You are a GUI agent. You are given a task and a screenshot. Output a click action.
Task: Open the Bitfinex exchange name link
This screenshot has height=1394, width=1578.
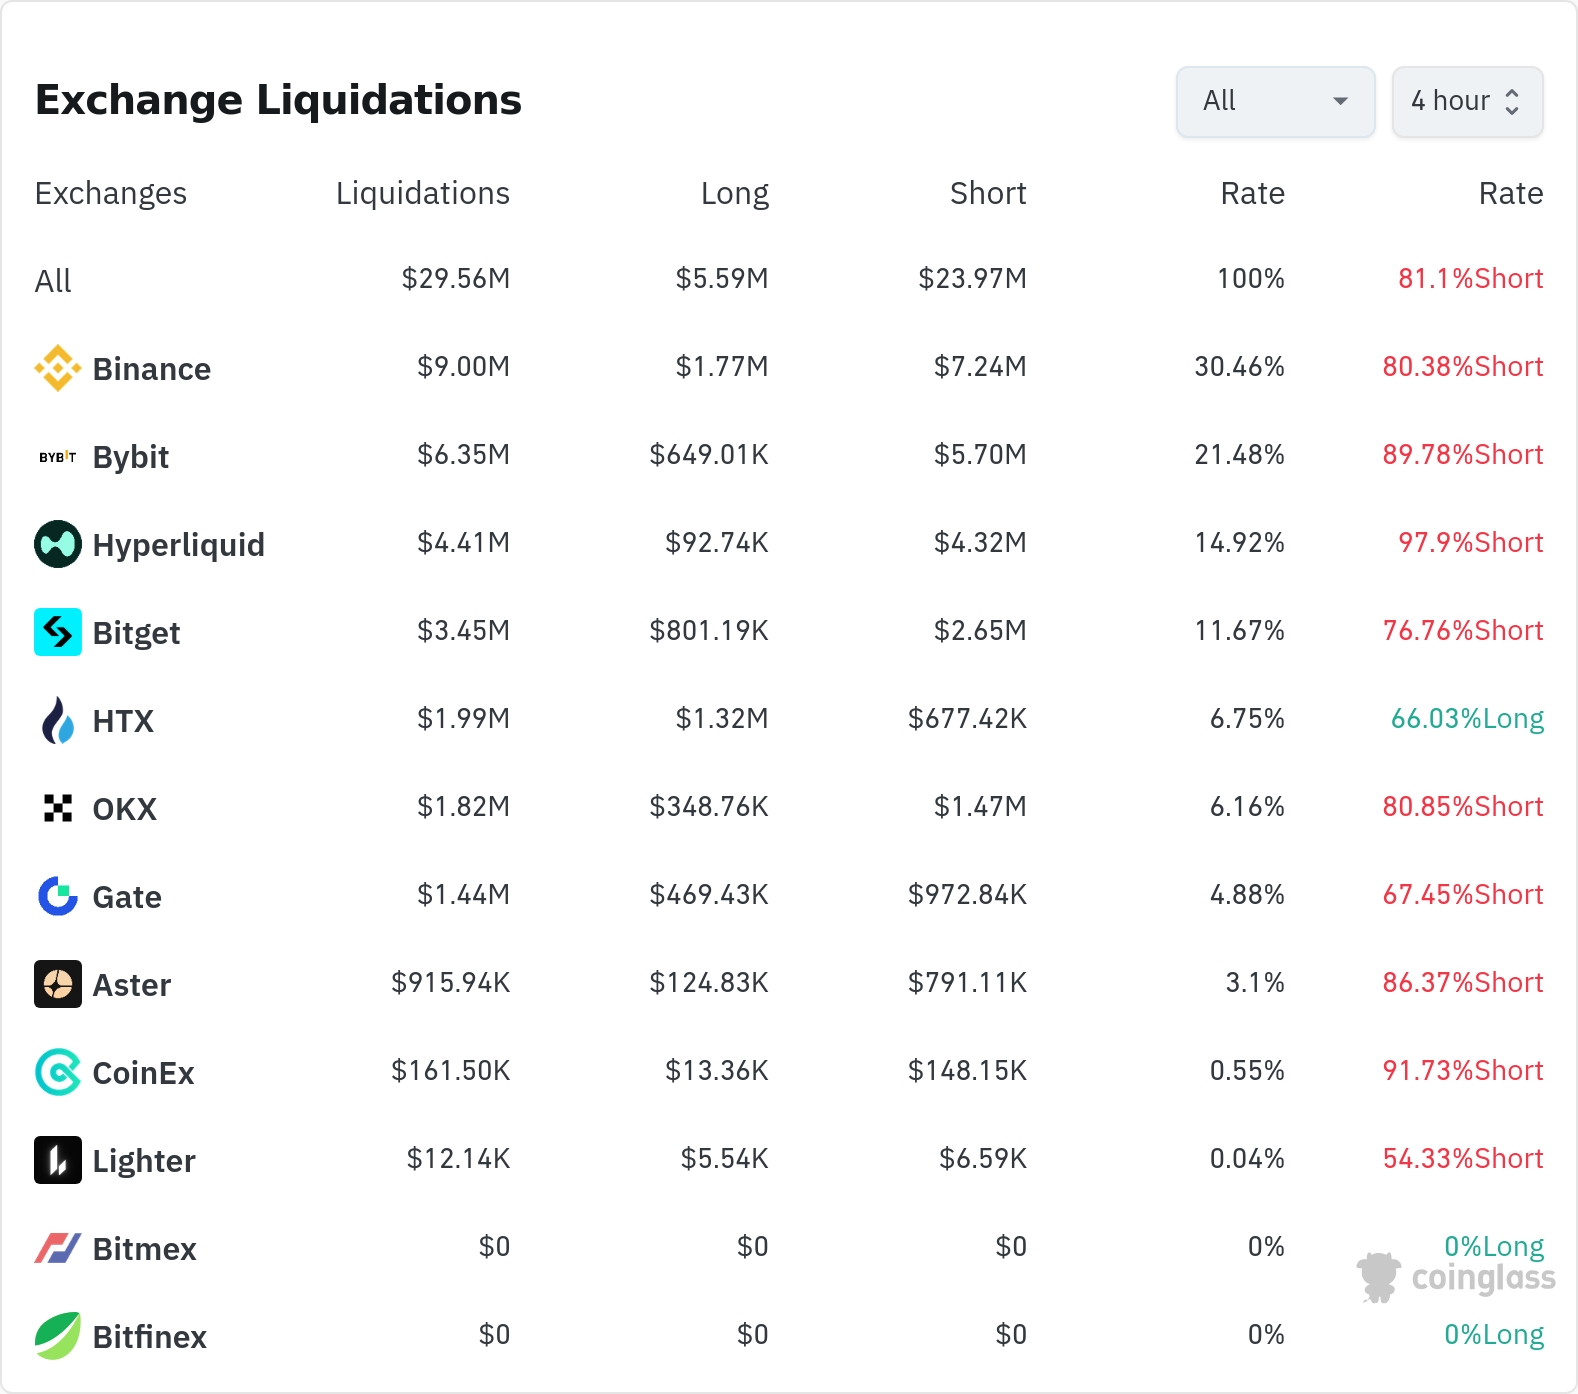[149, 1337]
